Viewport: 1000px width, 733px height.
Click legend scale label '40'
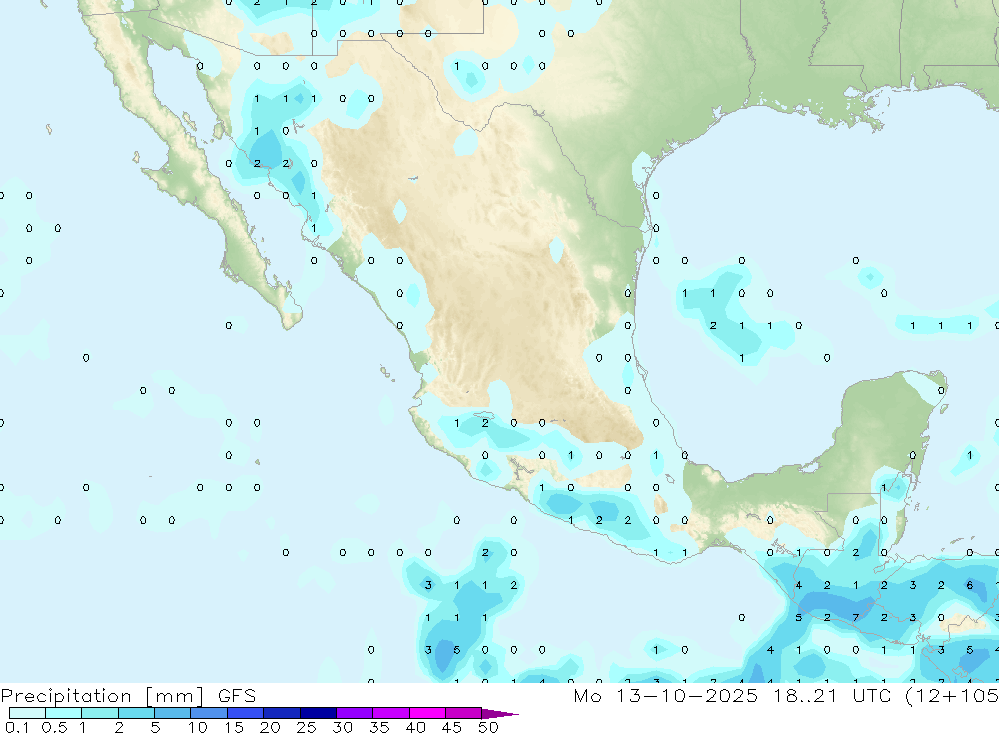tap(416, 727)
